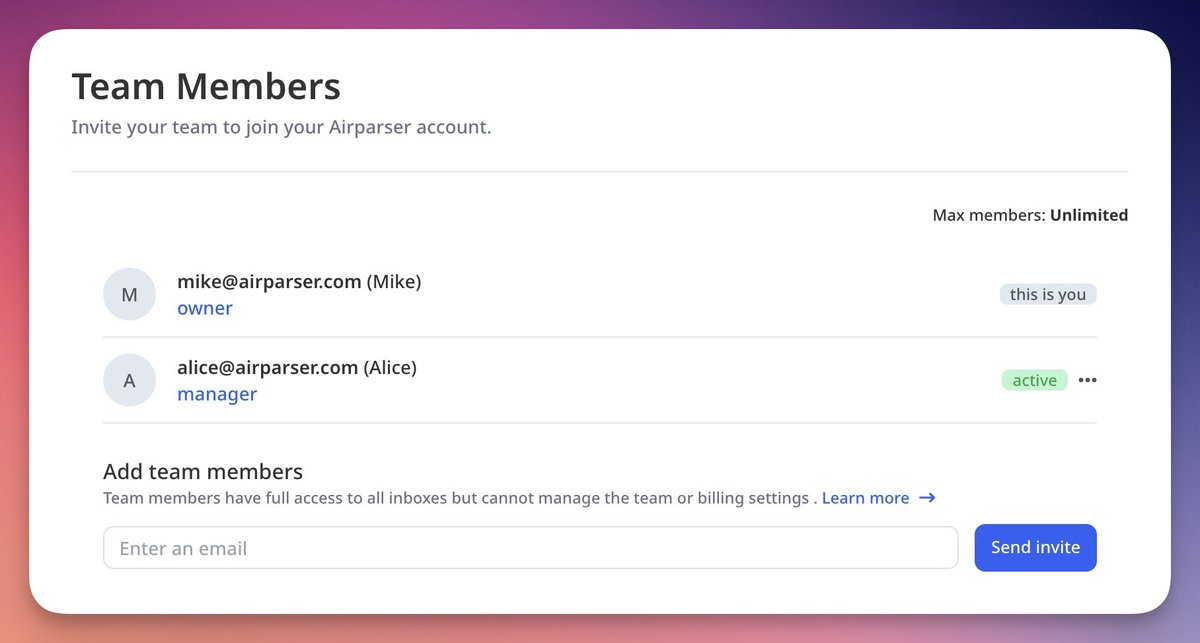Click the arrow icon beside Learn more
Image resolution: width=1200 pixels, height=643 pixels.
click(926, 497)
